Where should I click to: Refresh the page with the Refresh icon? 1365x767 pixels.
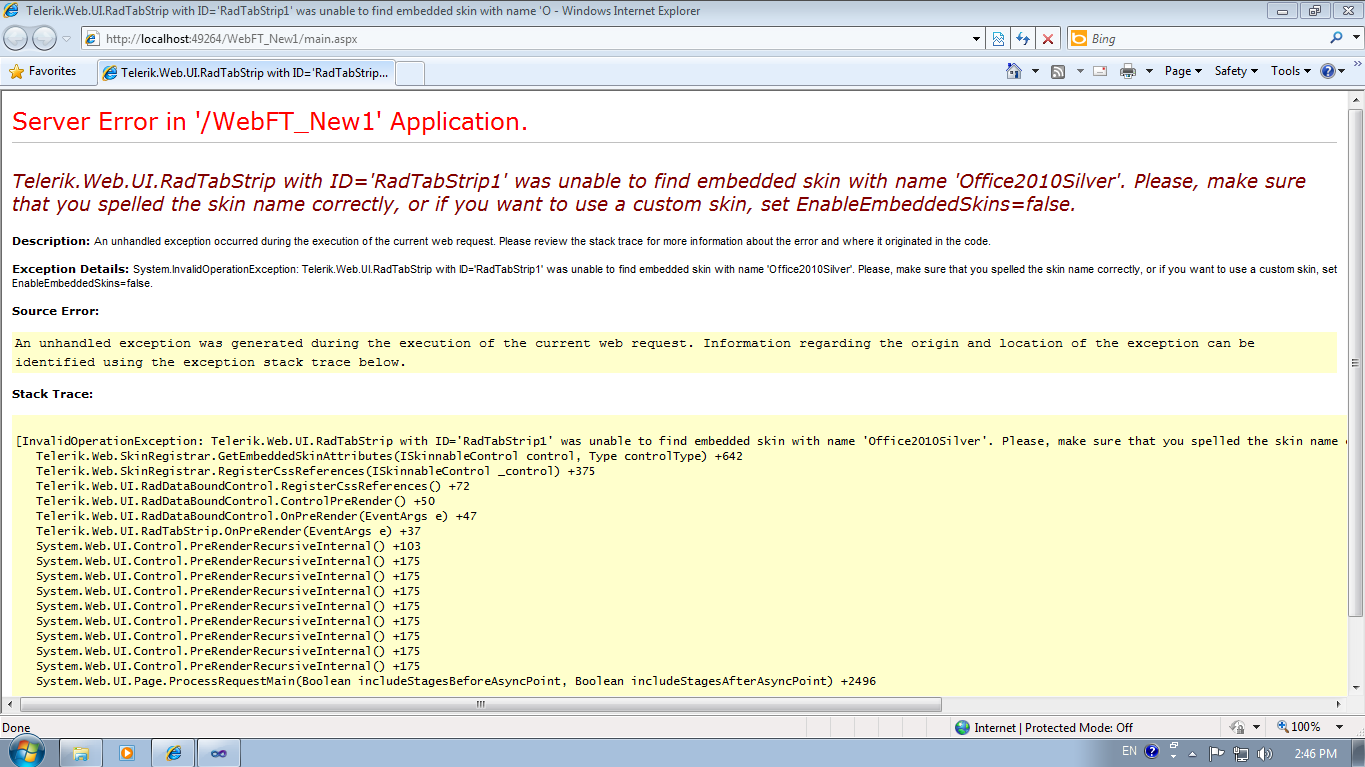click(x=1022, y=39)
